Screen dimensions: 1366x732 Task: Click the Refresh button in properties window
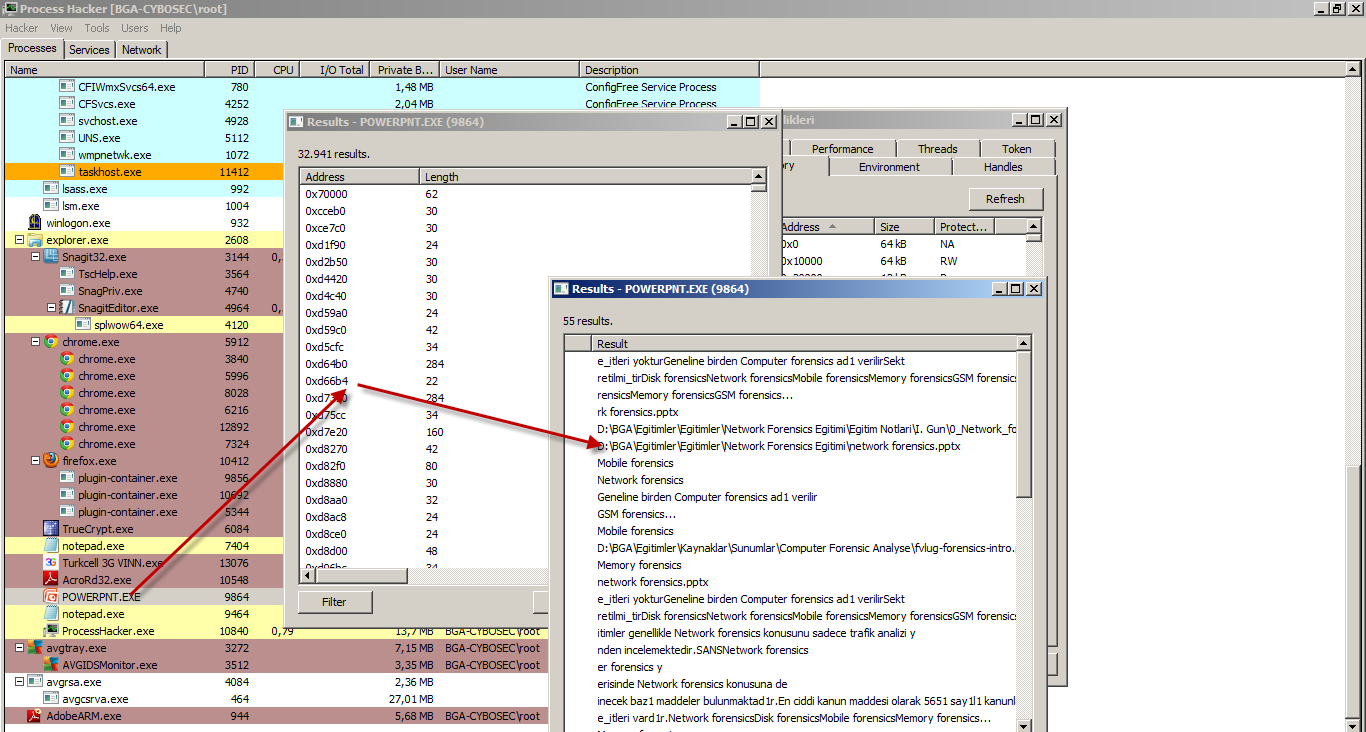(x=1005, y=199)
